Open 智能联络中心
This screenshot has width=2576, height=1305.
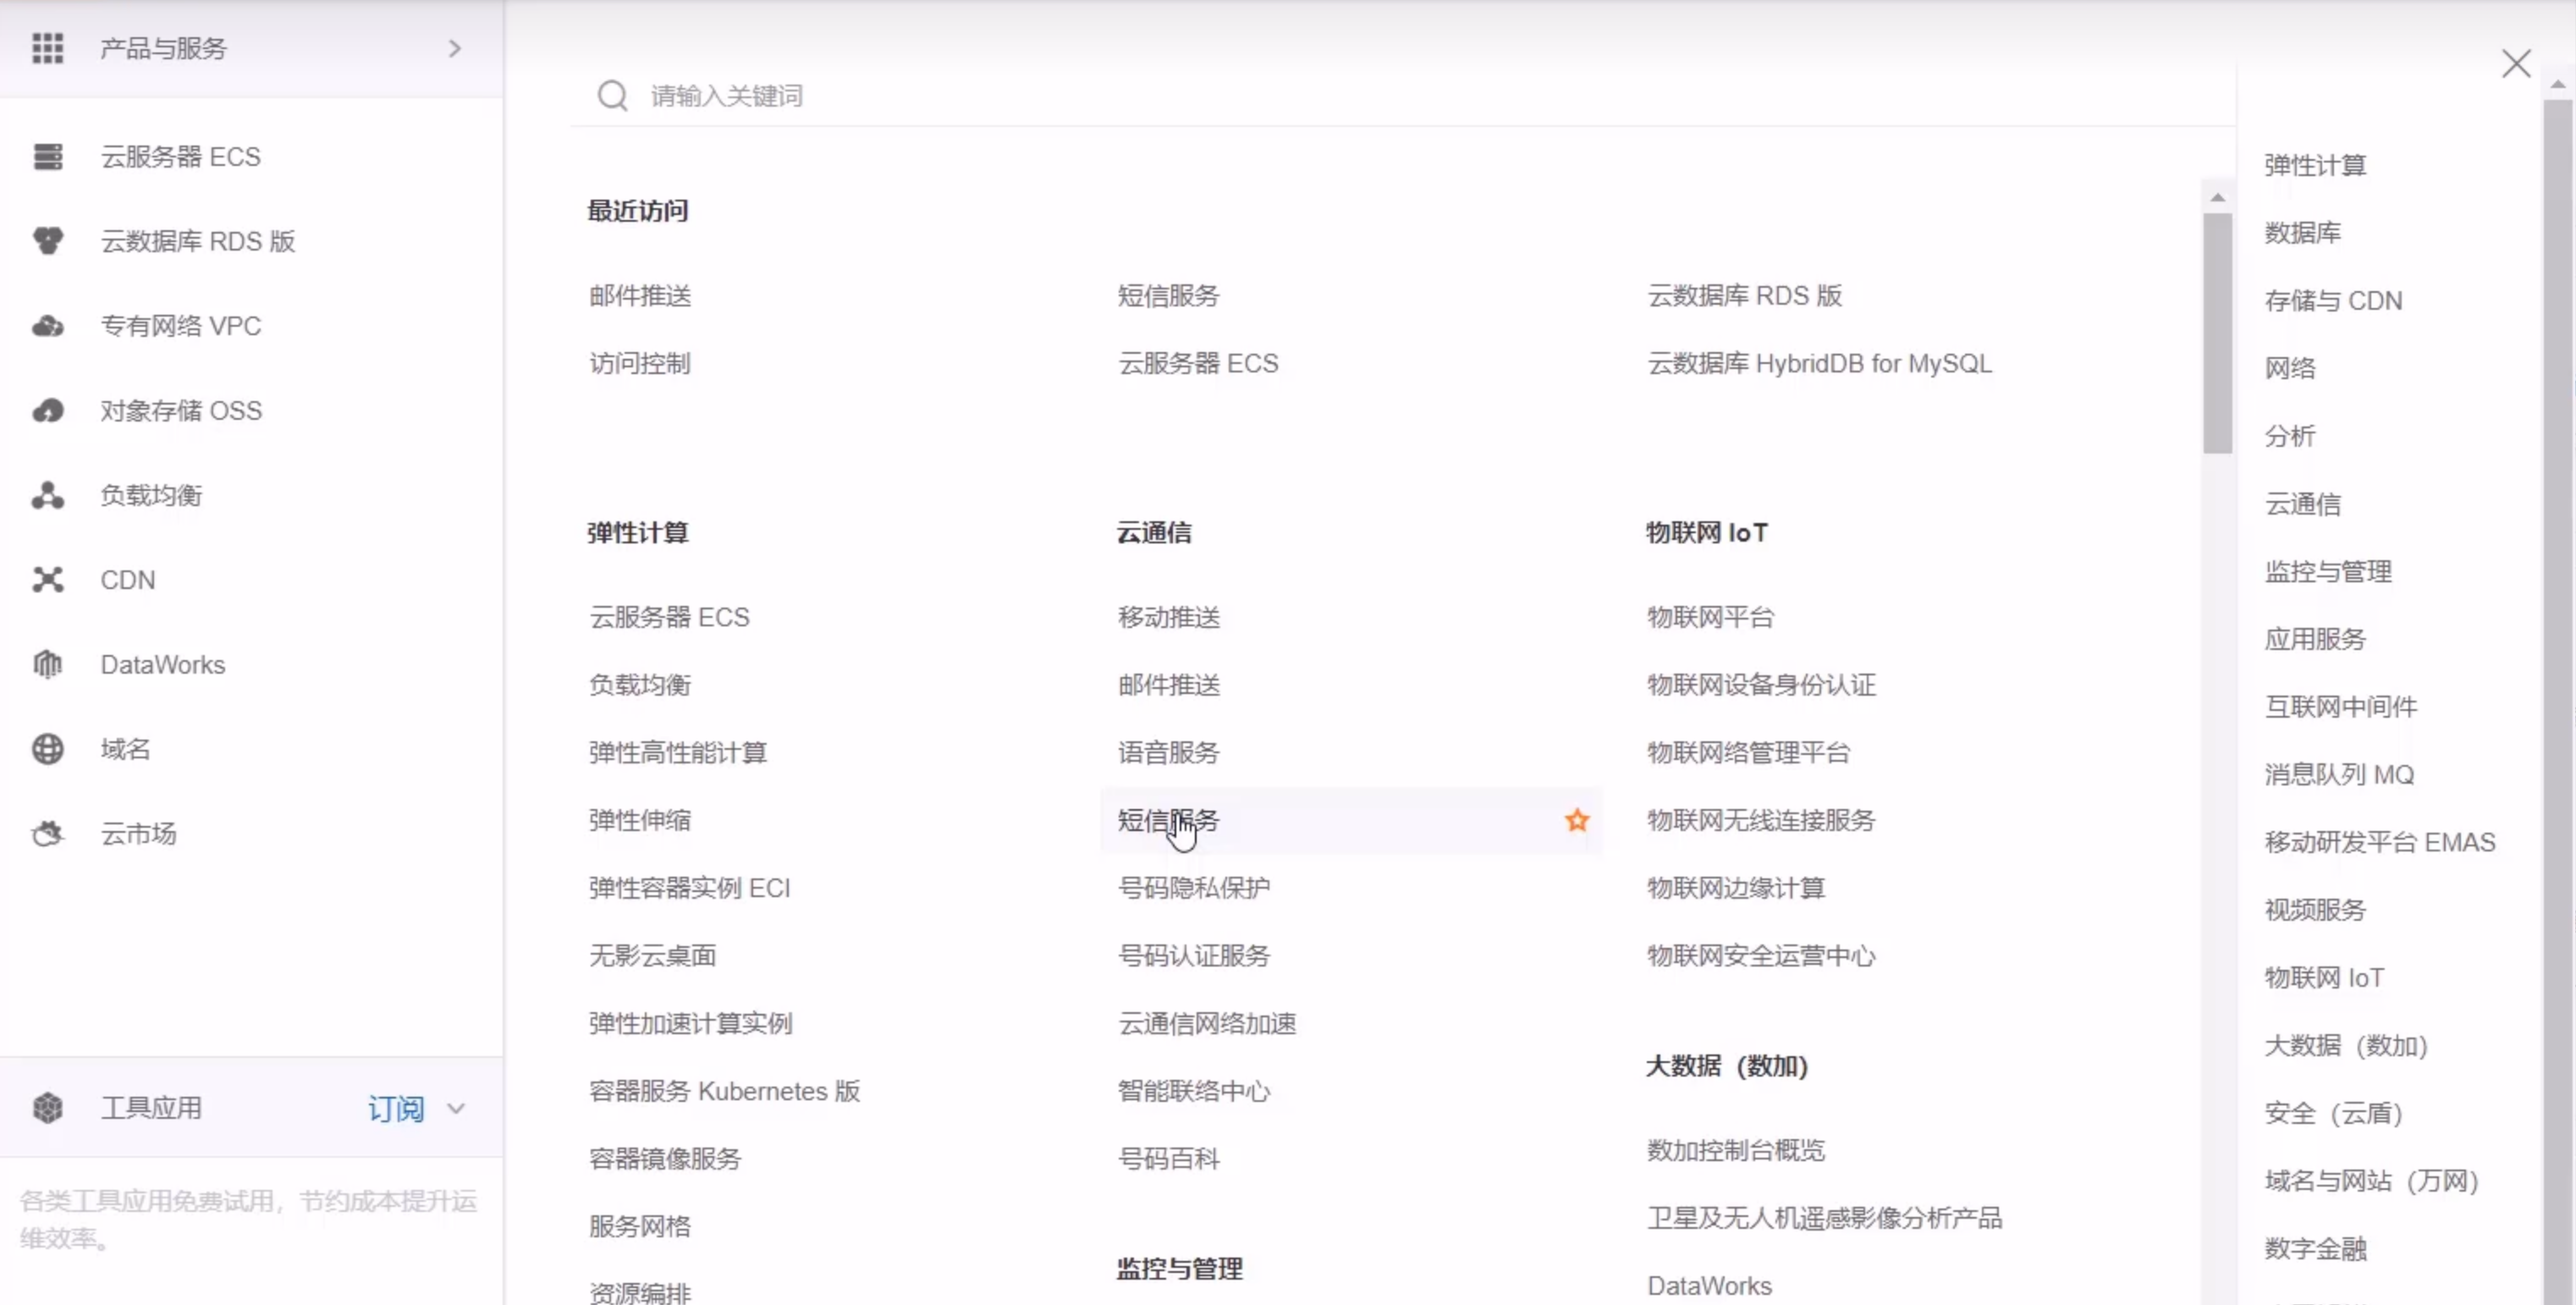1194,1091
